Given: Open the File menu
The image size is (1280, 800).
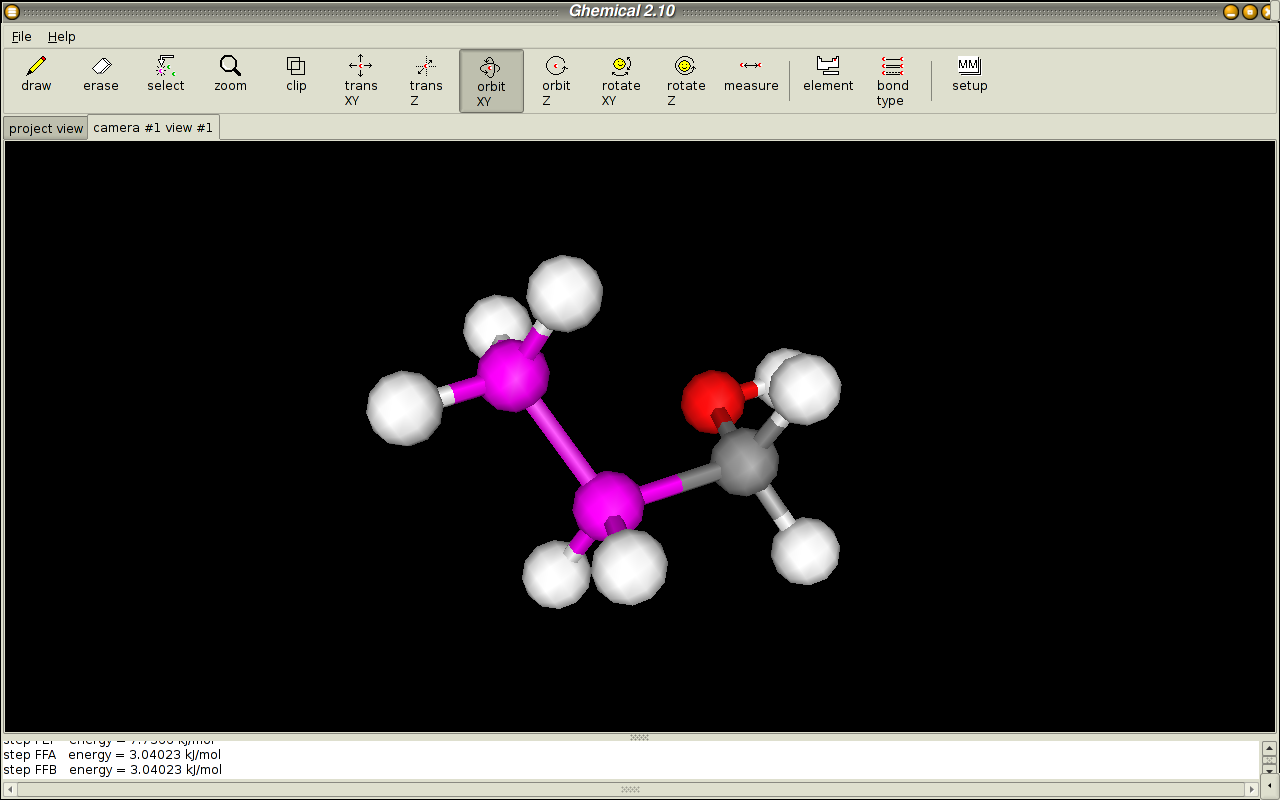Looking at the screenshot, I should [x=22, y=36].
